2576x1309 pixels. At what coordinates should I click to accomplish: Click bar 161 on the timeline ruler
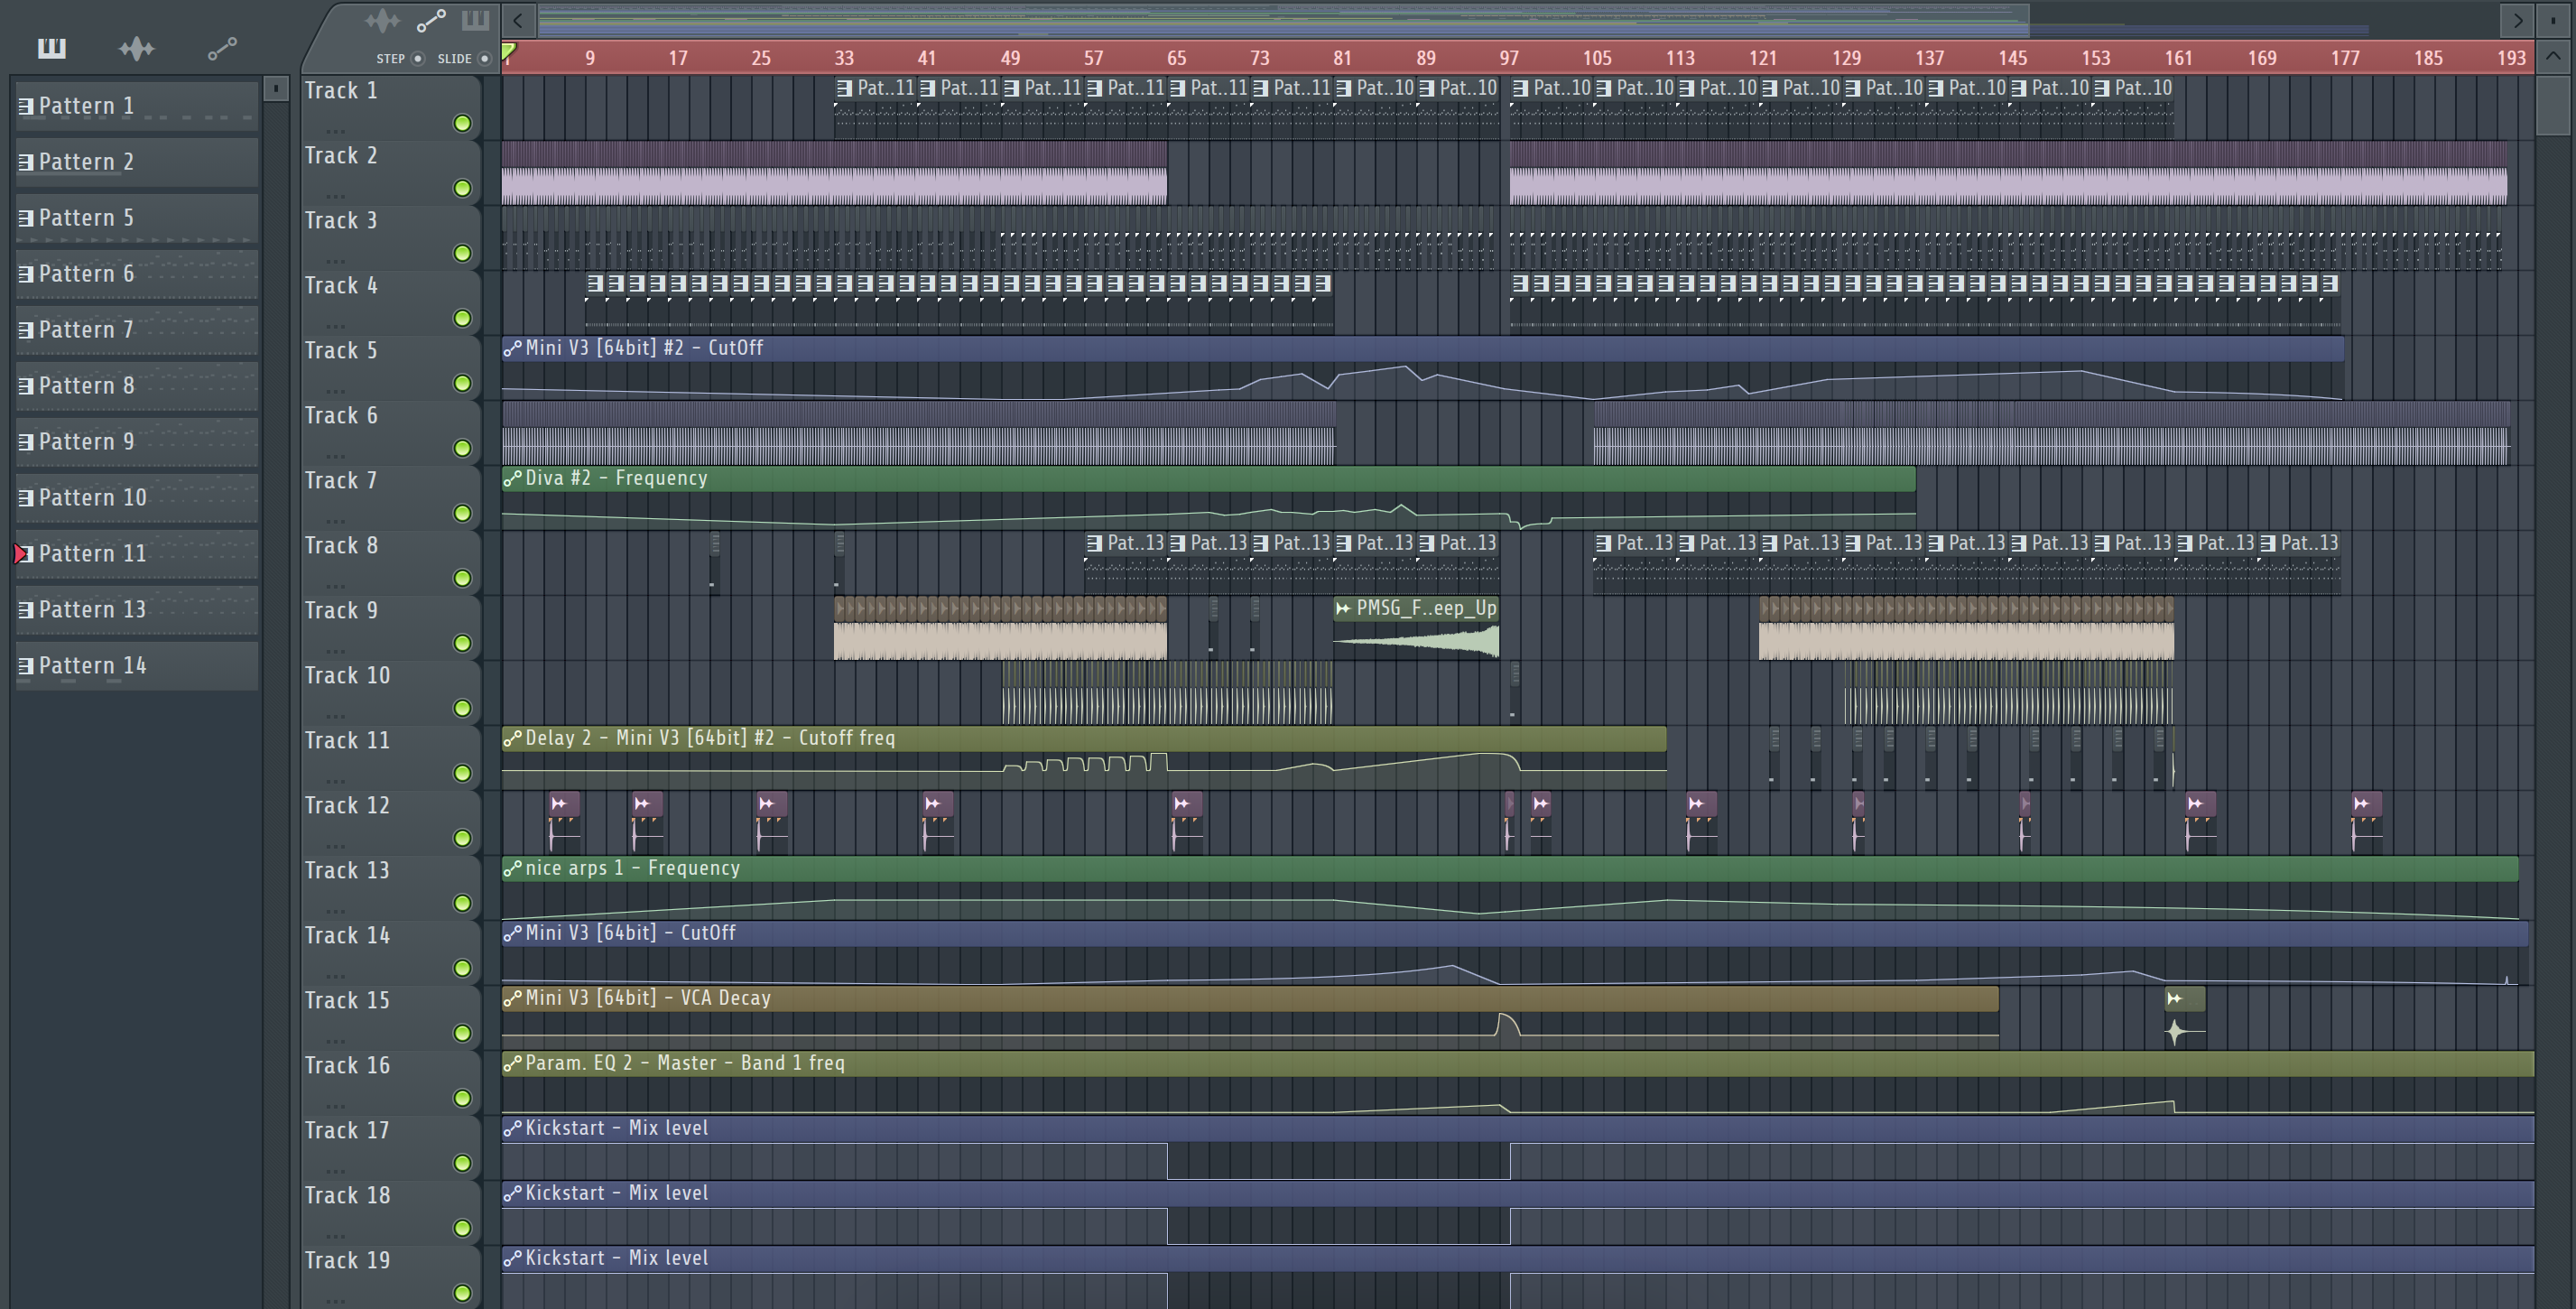click(2178, 58)
